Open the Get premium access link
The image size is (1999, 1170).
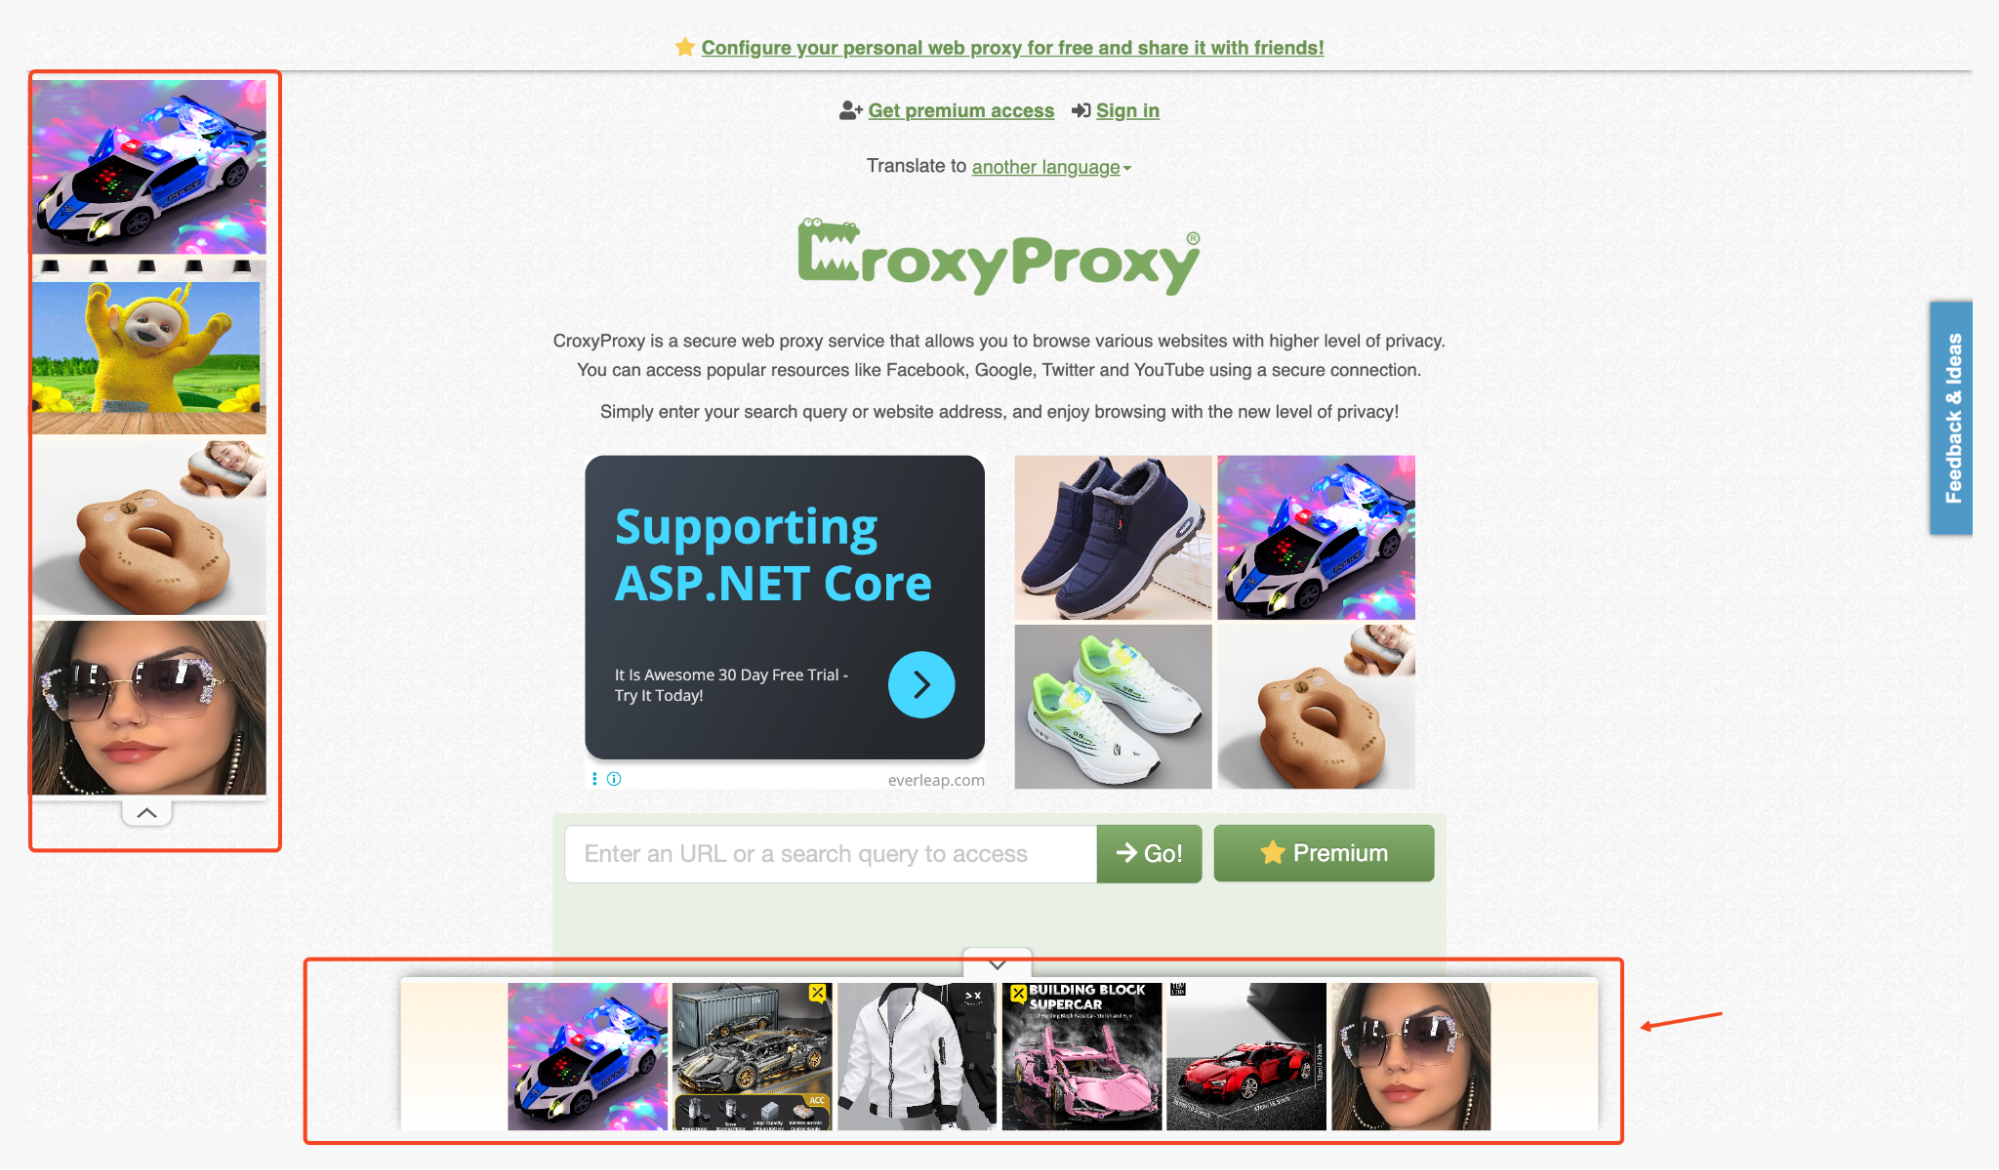coord(961,111)
